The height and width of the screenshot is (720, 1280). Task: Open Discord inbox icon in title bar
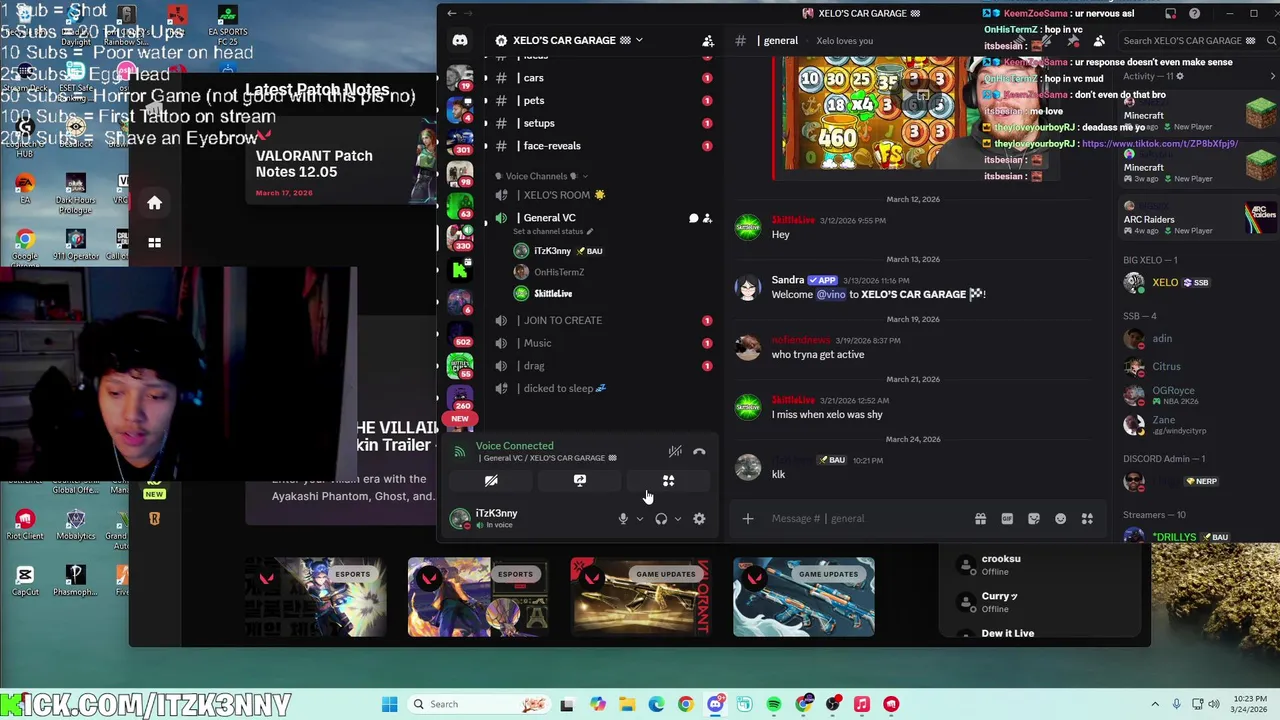1170,14
